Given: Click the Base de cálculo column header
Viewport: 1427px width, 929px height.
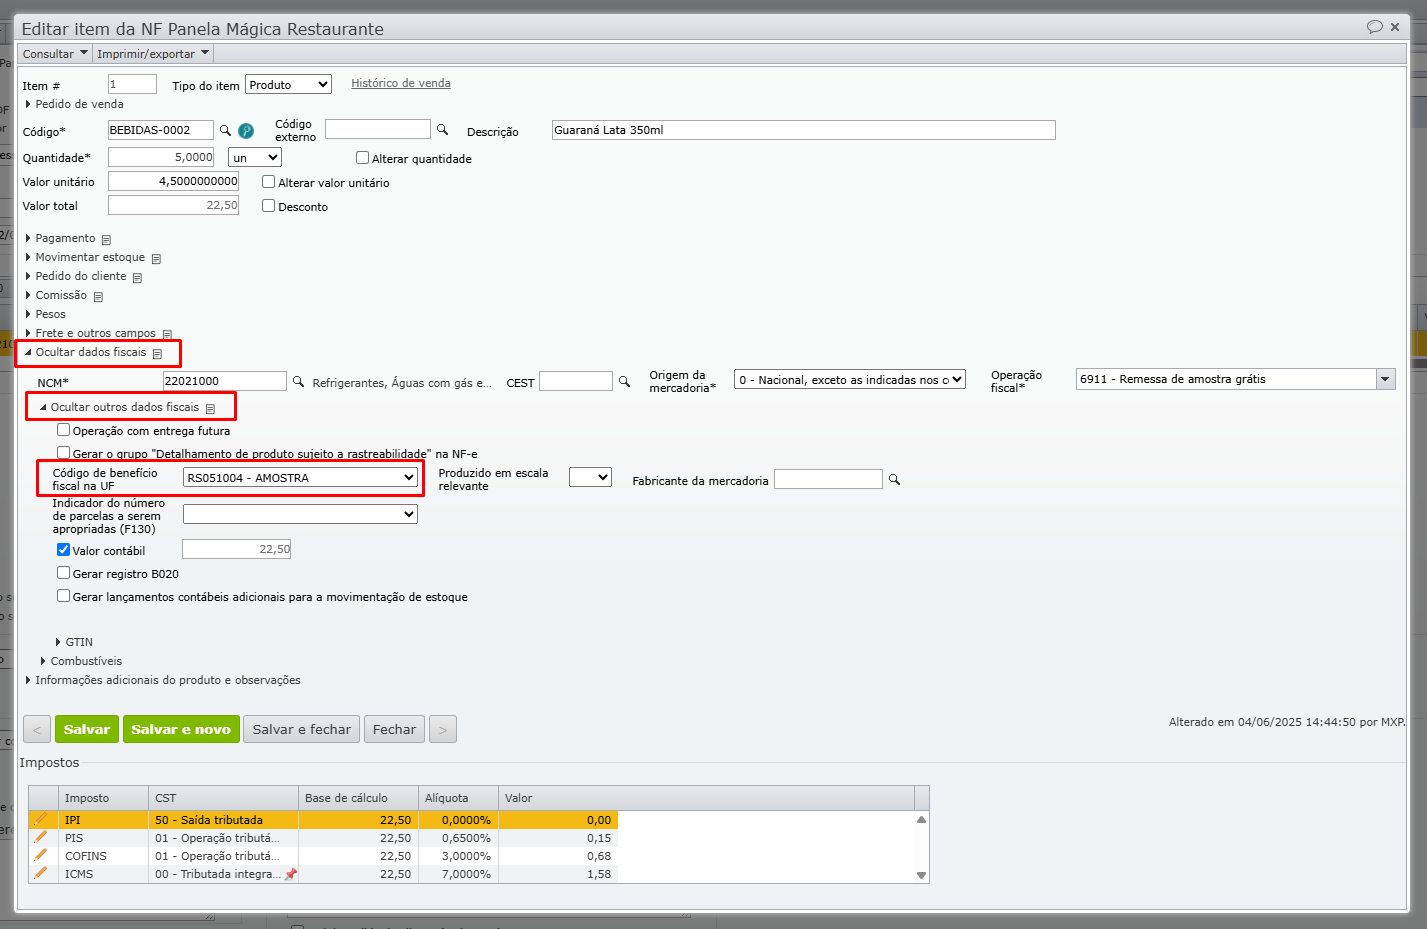Looking at the screenshot, I should pyautogui.click(x=358, y=798).
